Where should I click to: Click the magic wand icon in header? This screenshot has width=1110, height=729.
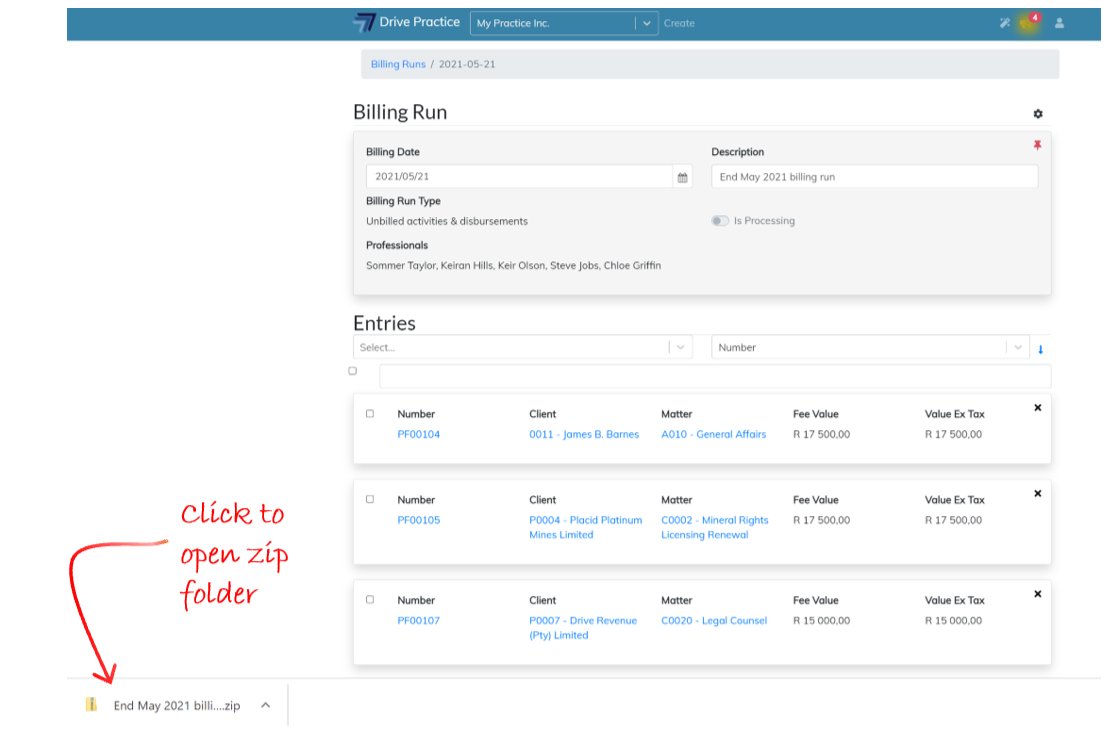(x=1005, y=23)
